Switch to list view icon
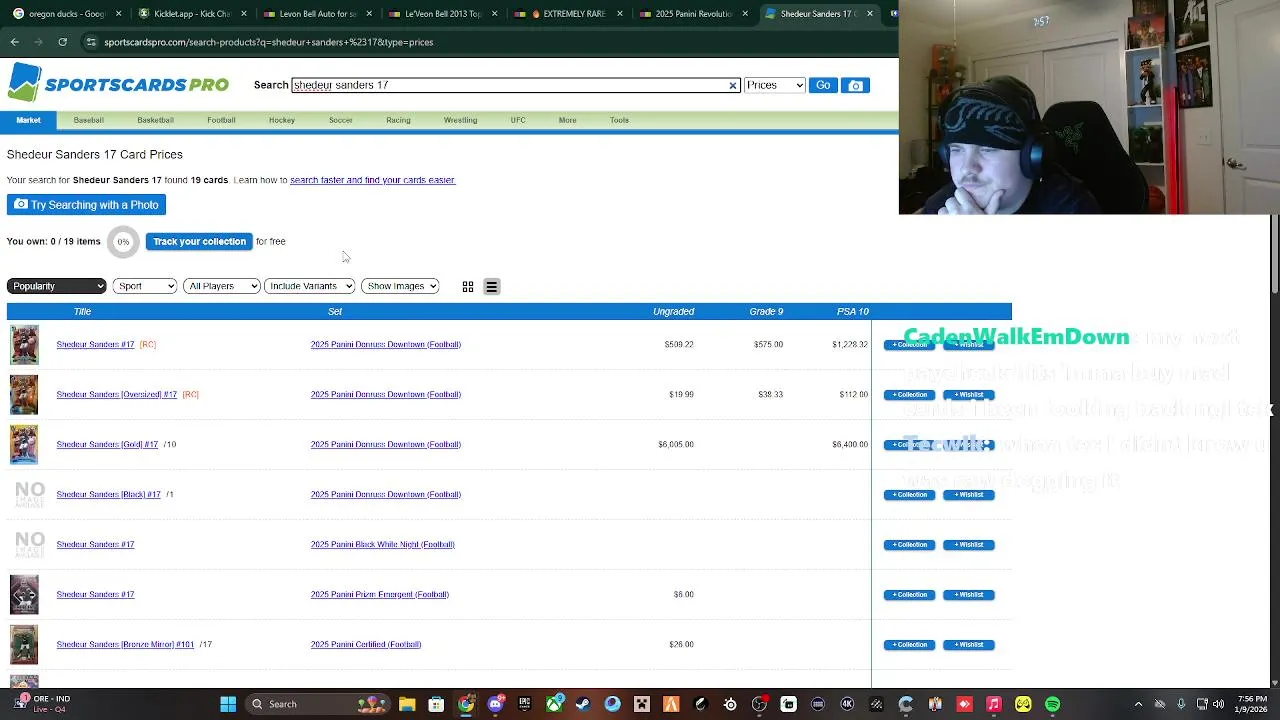 click(491, 287)
